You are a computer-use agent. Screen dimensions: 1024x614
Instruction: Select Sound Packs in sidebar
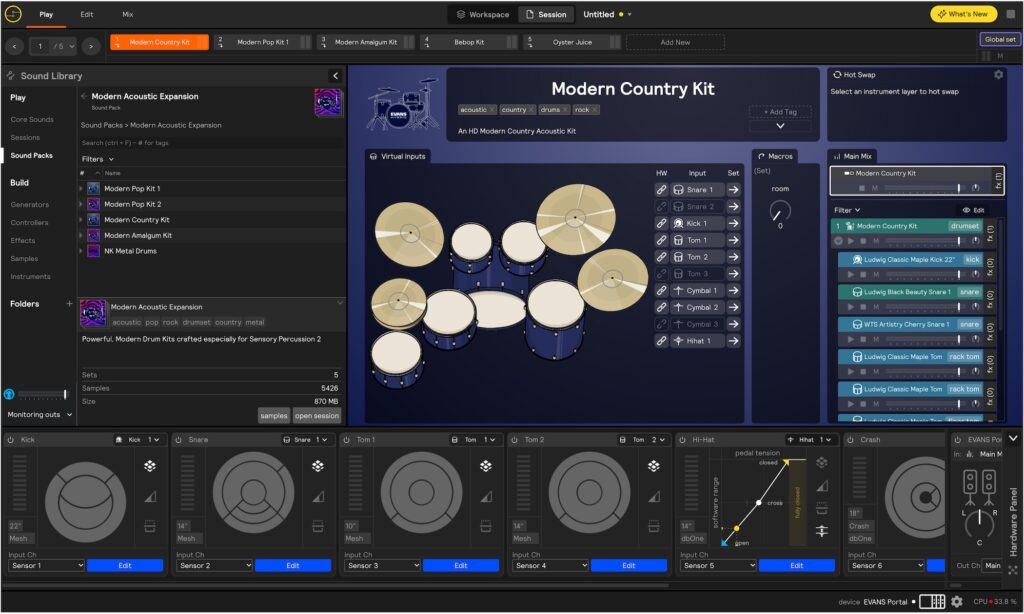pos(31,155)
